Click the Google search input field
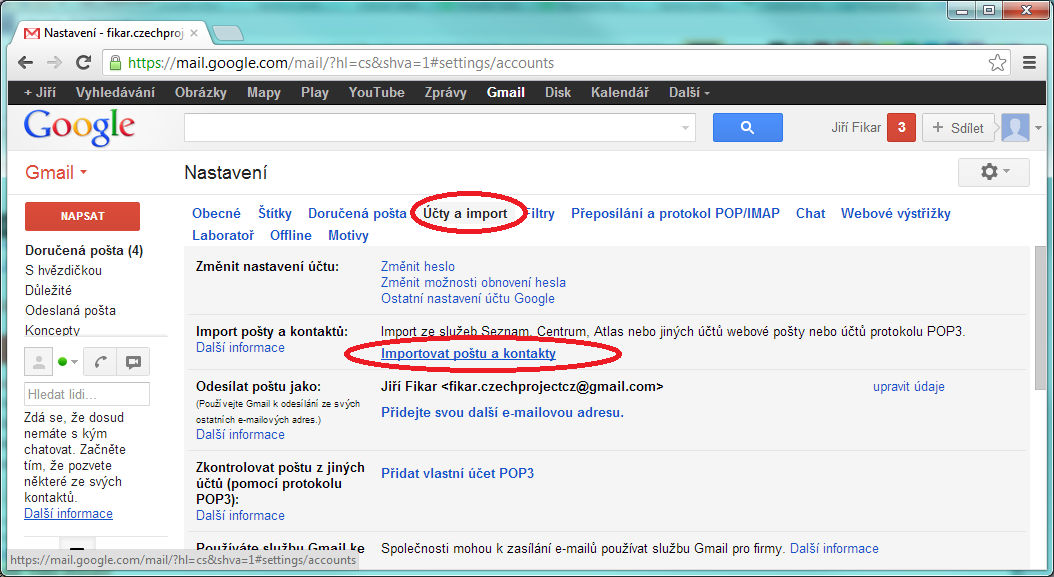Screen dimensions: 1054x577 (x=440, y=128)
